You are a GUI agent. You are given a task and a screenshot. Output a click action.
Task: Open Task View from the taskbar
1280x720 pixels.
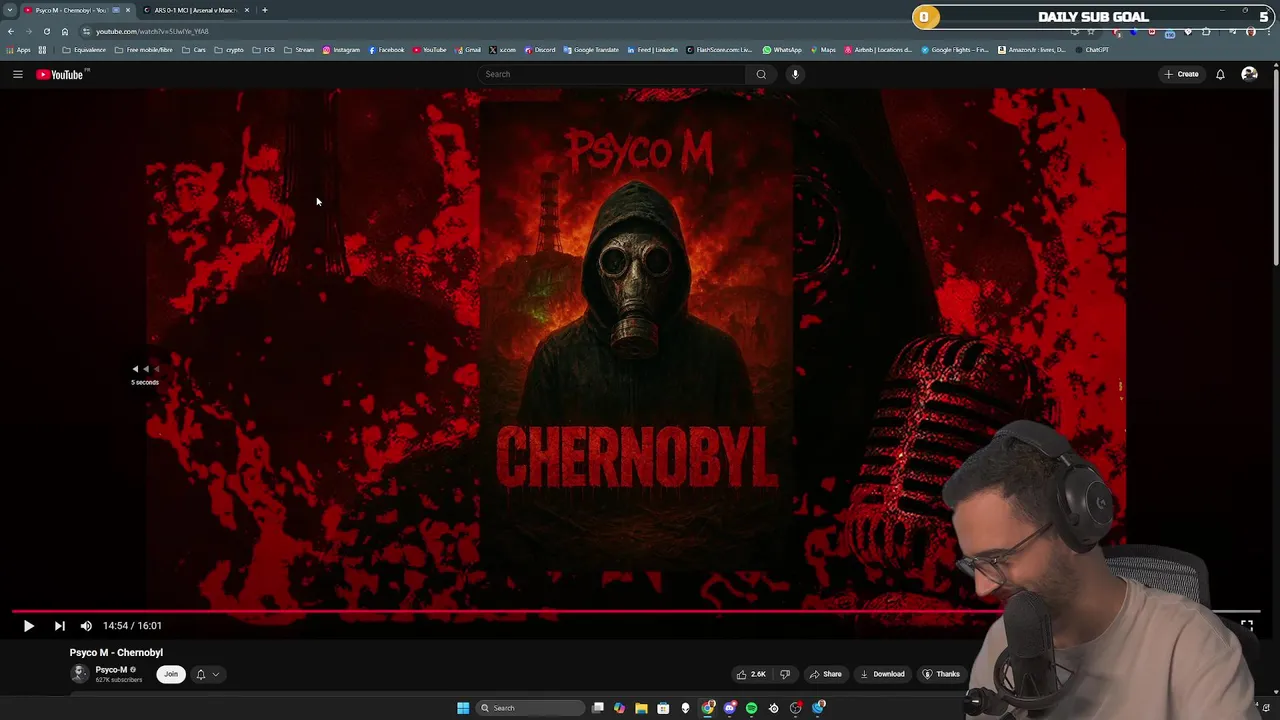[598, 708]
